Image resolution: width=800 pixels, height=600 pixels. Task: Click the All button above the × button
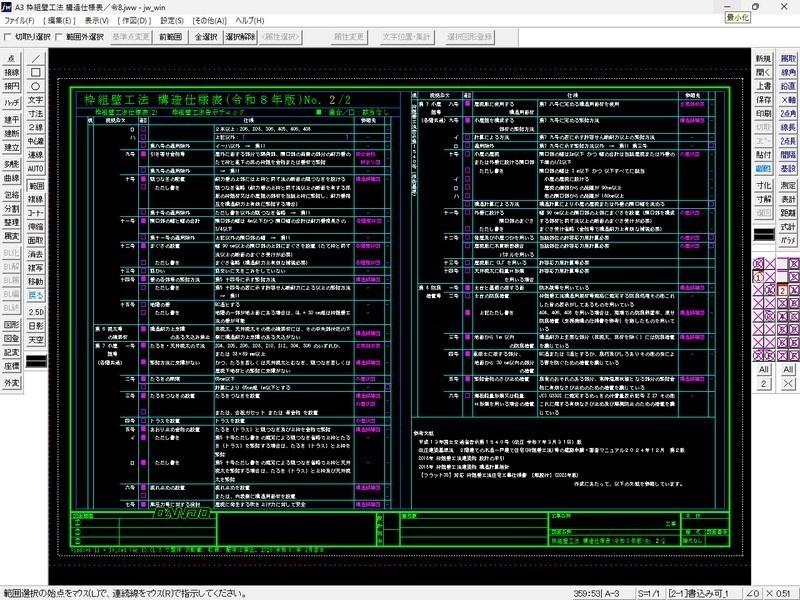(788, 369)
